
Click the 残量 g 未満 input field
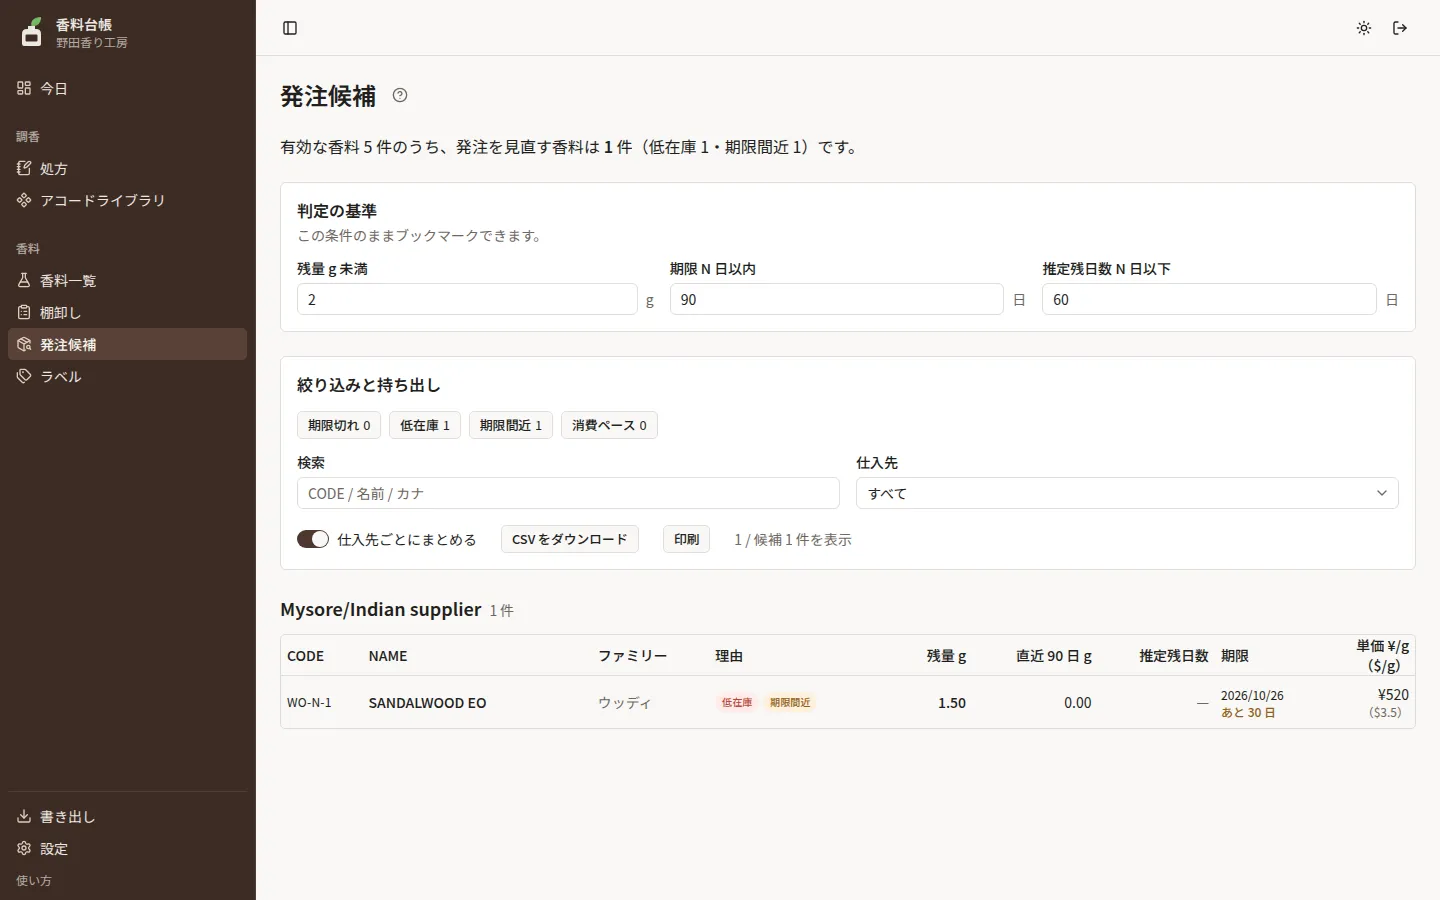[x=467, y=299]
